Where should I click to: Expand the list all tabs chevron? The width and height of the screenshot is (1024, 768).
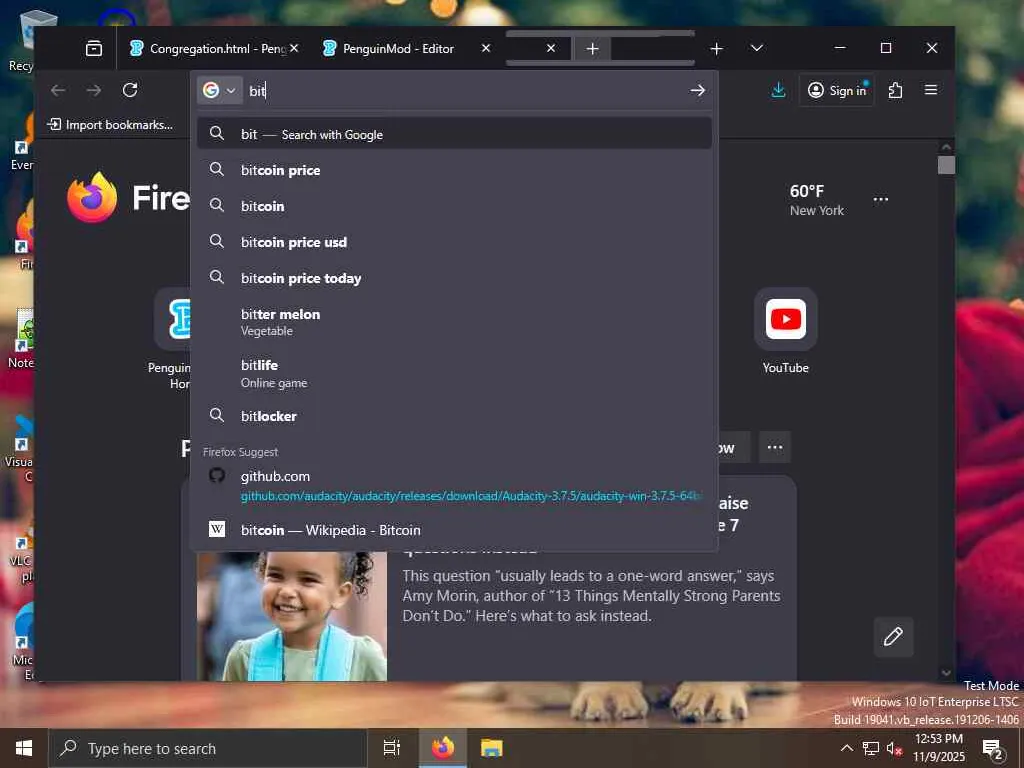[x=756, y=48]
